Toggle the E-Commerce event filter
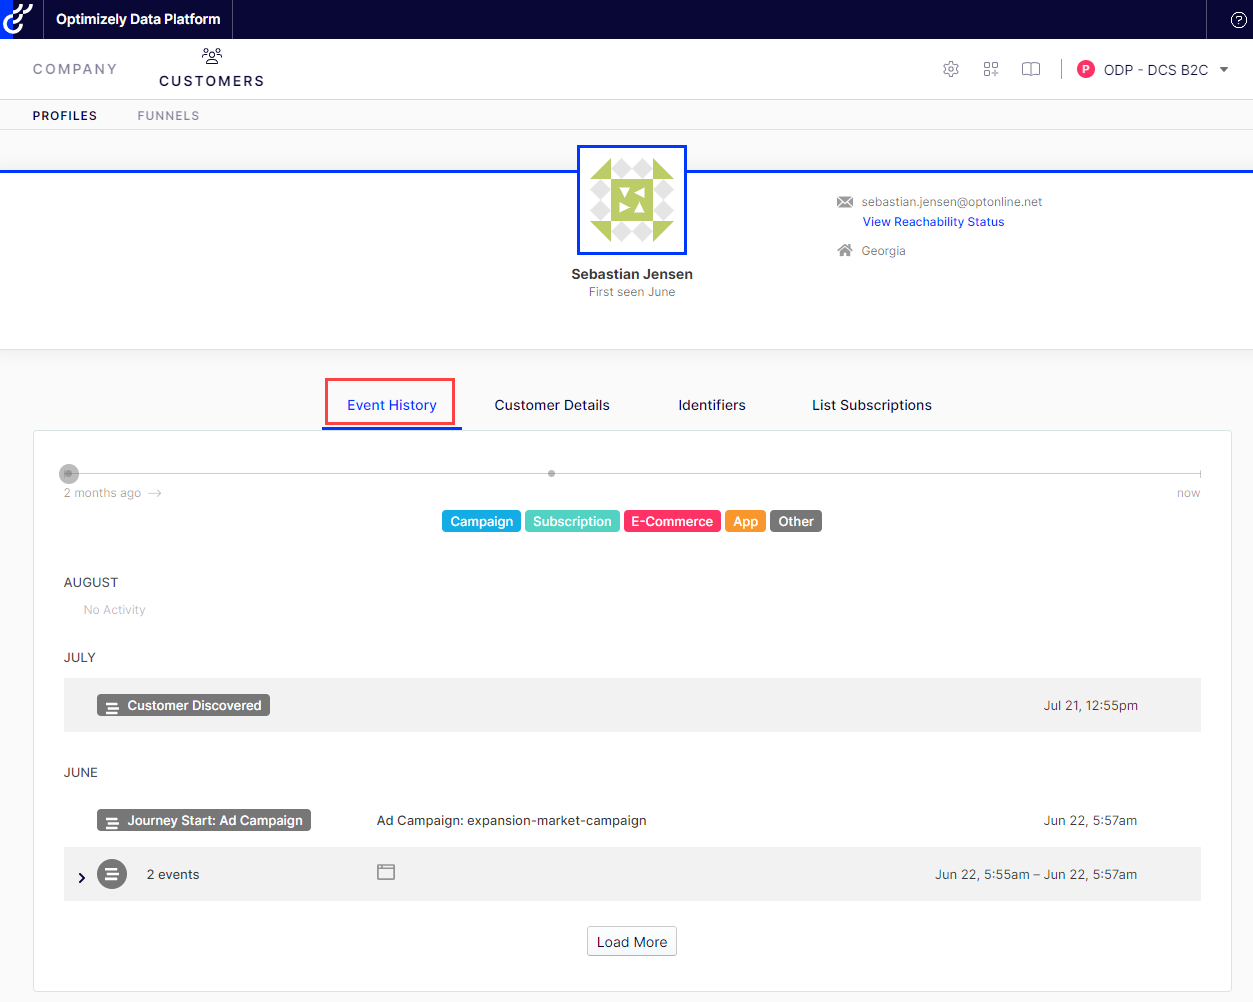Image resolution: width=1253 pixels, height=1002 pixels. 672,521
